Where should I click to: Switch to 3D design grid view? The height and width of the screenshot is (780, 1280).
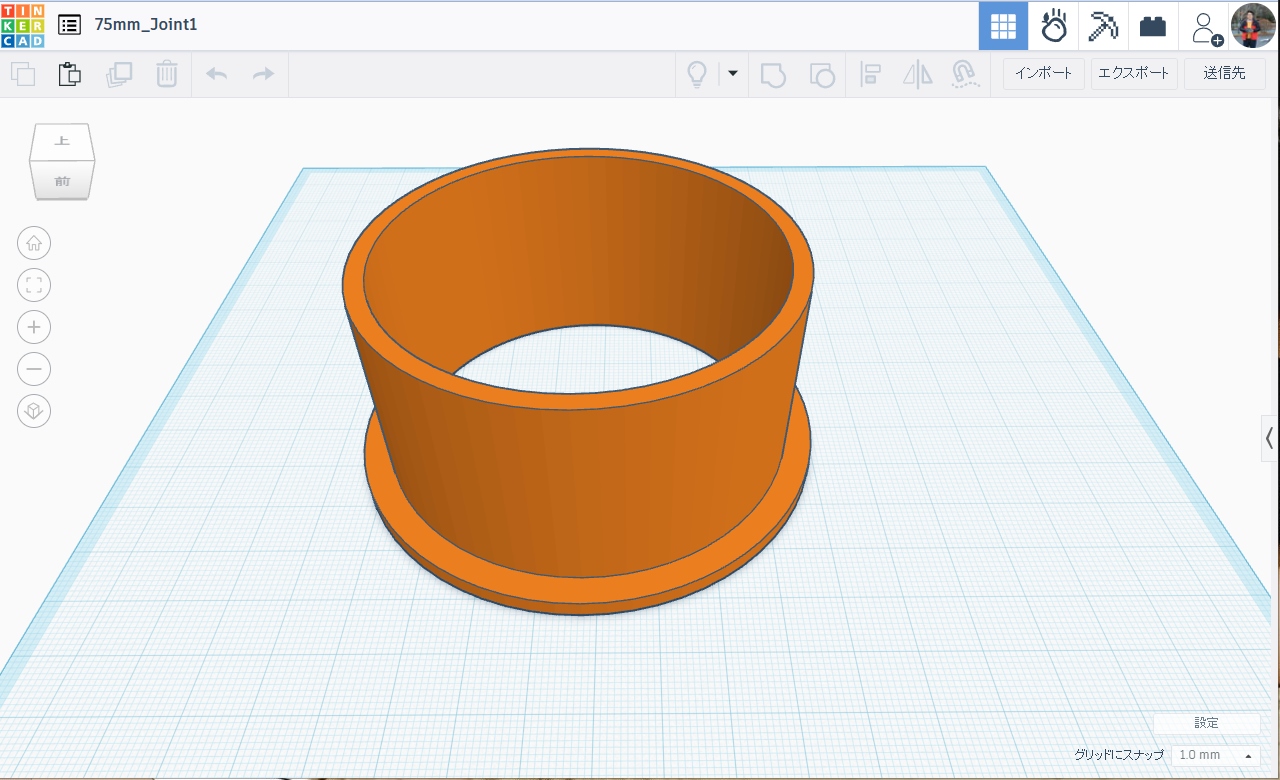1003,26
